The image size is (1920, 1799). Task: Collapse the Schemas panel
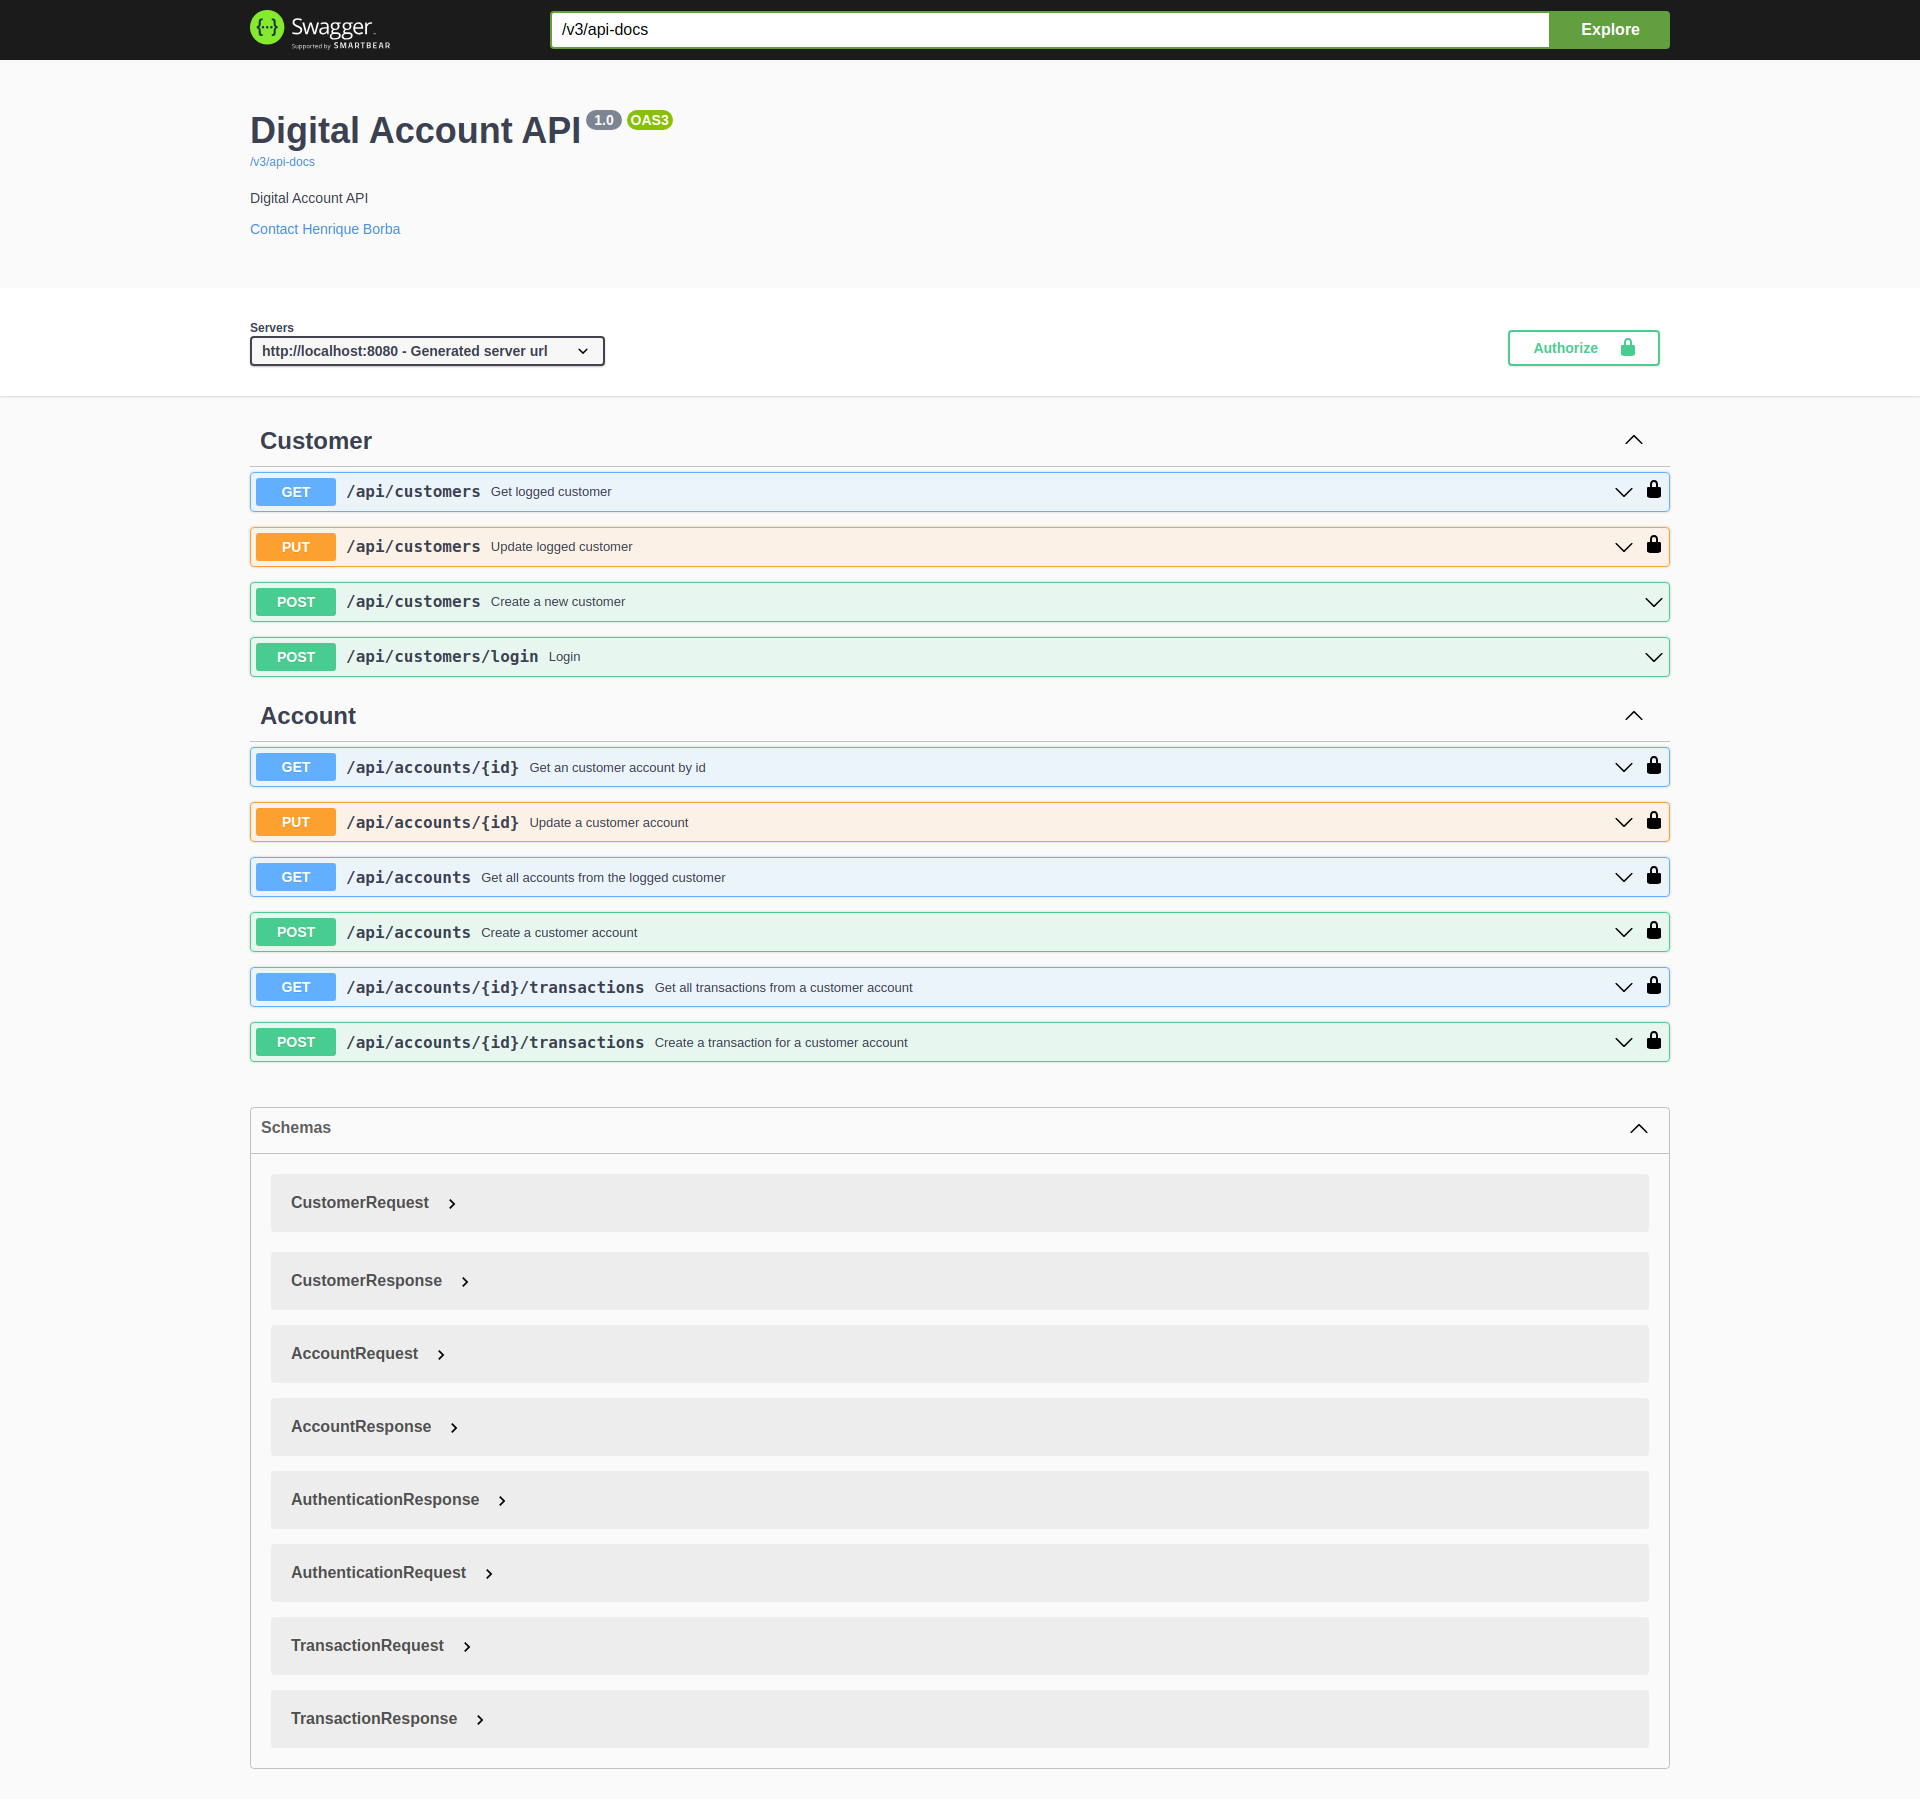click(x=1639, y=1129)
